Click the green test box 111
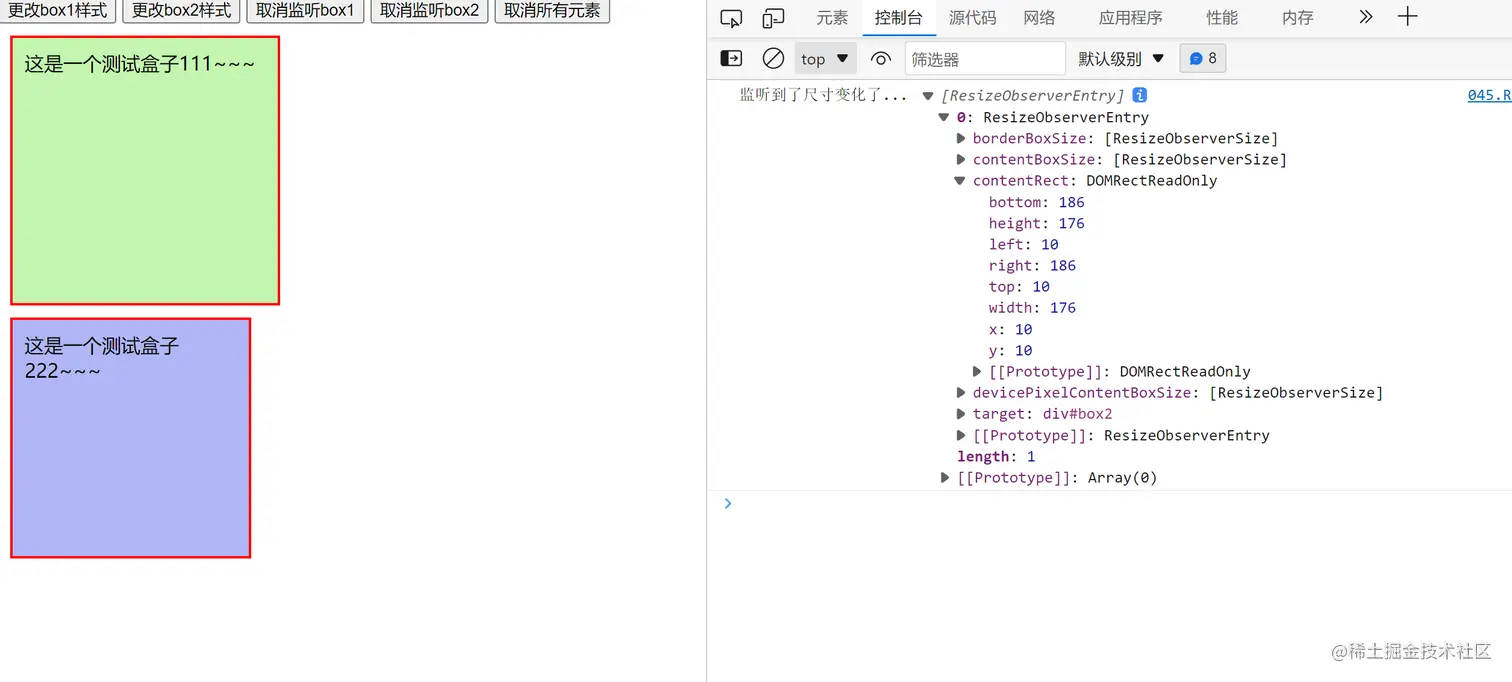This screenshot has height=682, width=1512. coord(145,170)
